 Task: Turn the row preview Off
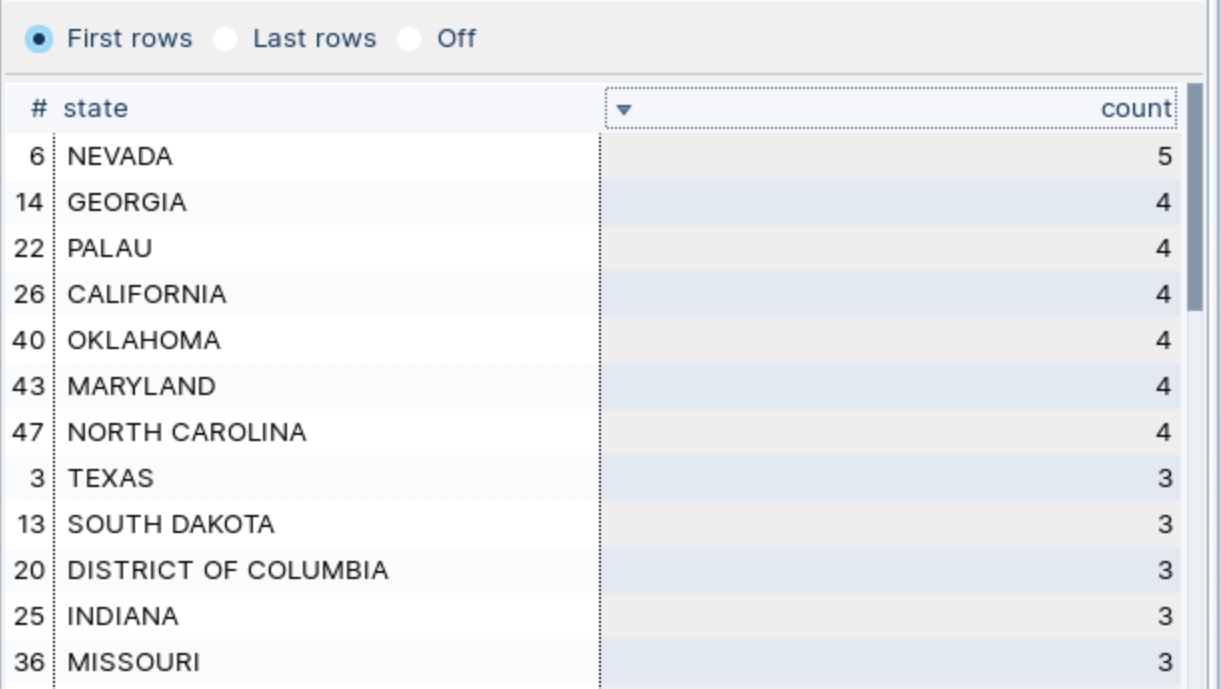pos(409,39)
